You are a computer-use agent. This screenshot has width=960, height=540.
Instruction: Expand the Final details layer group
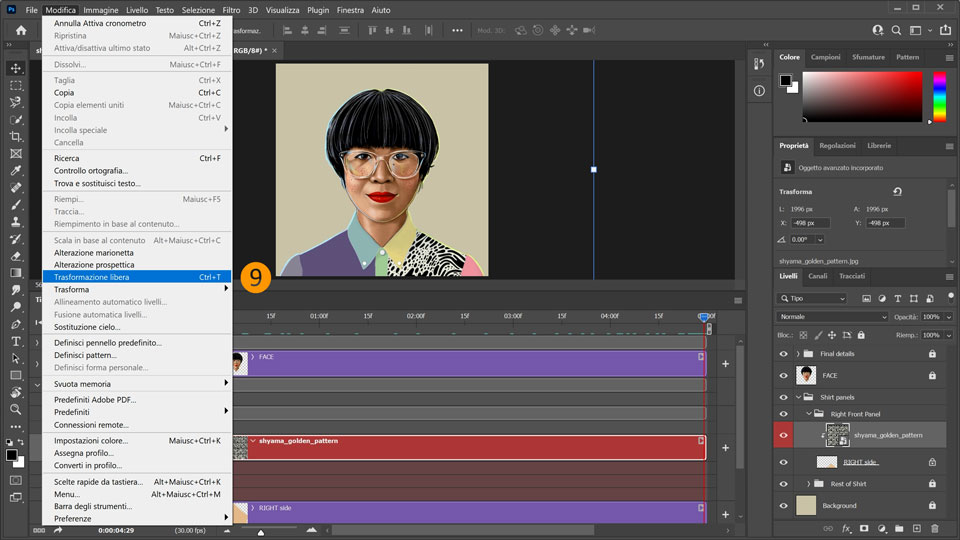point(798,353)
